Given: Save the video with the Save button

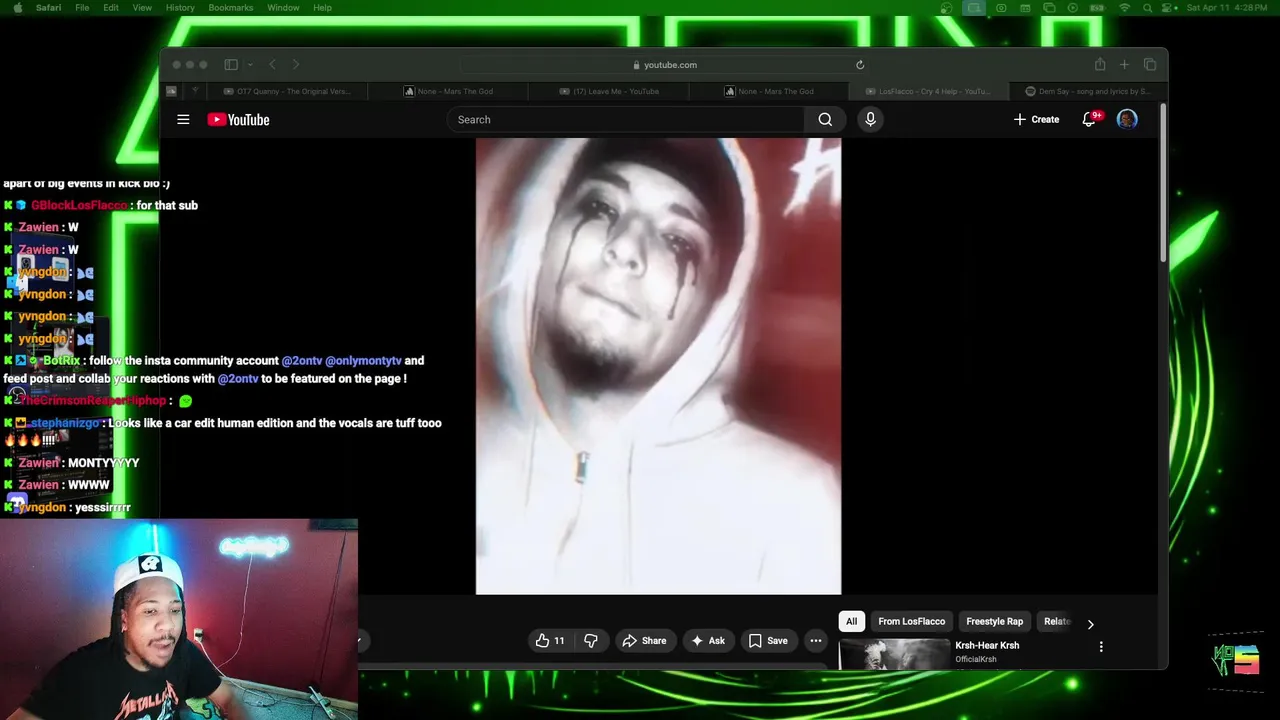Looking at the screenshot, I should (x=768, y=640).
